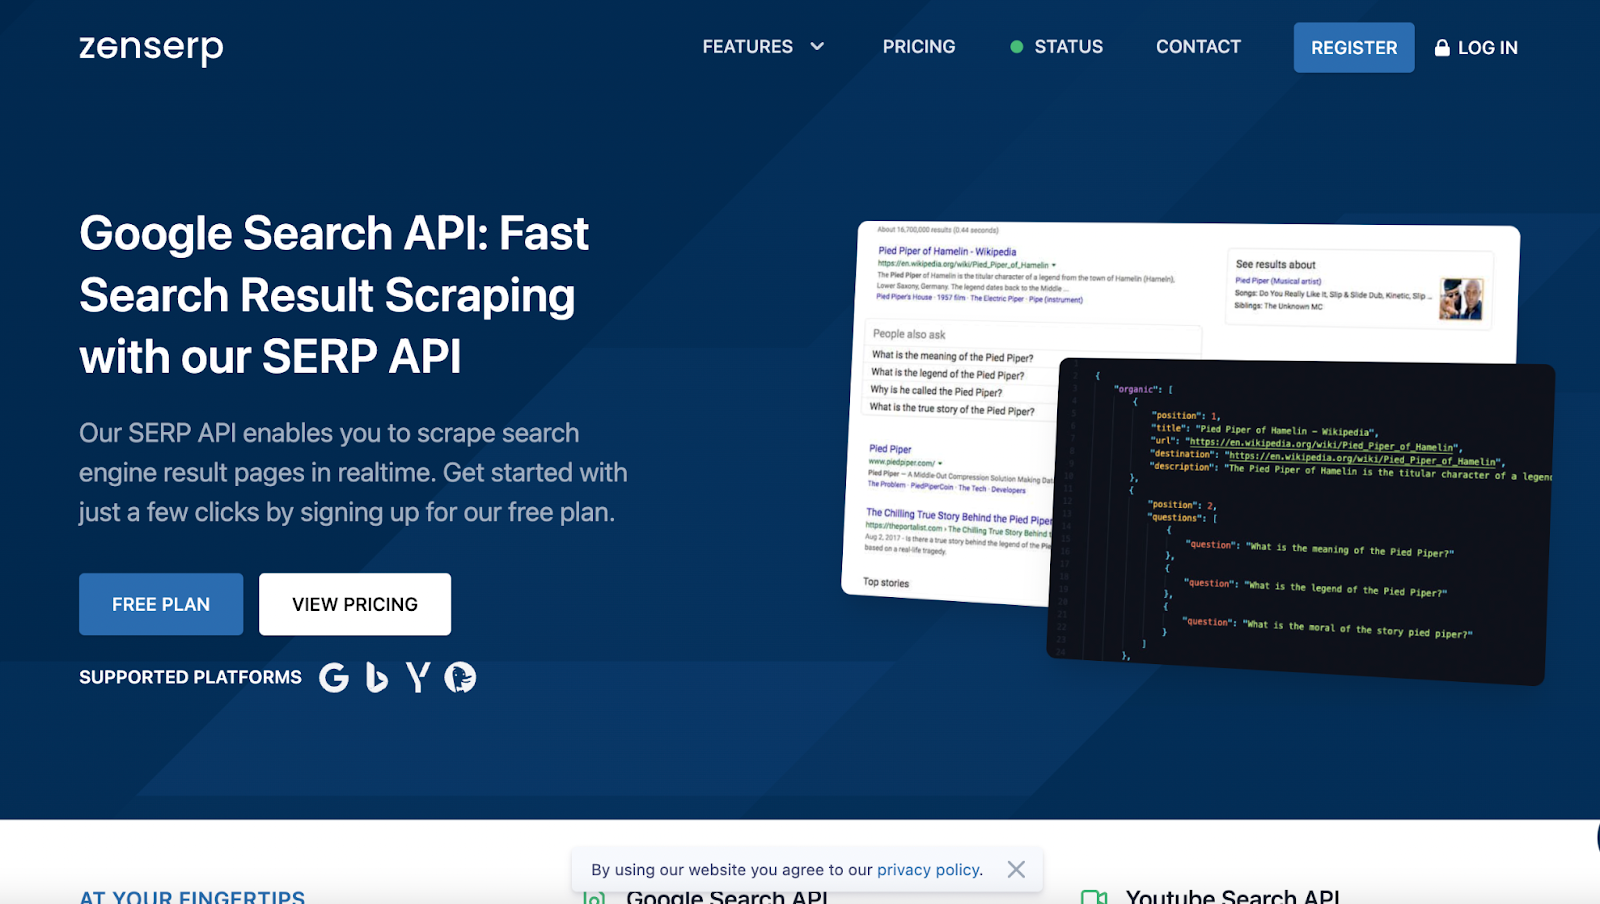The height and width of the screenshot is (904, 1600).
Task: Select the Google platform icon
Action: coord(334,678)
